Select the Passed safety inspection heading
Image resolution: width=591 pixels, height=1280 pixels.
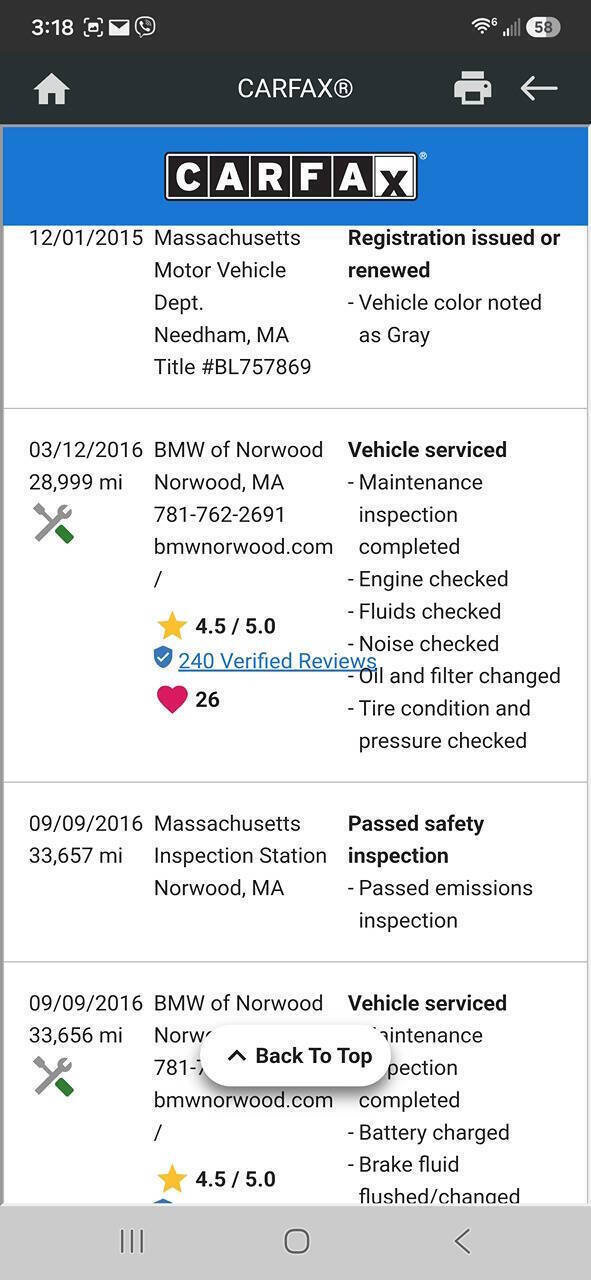click(416, 840)
